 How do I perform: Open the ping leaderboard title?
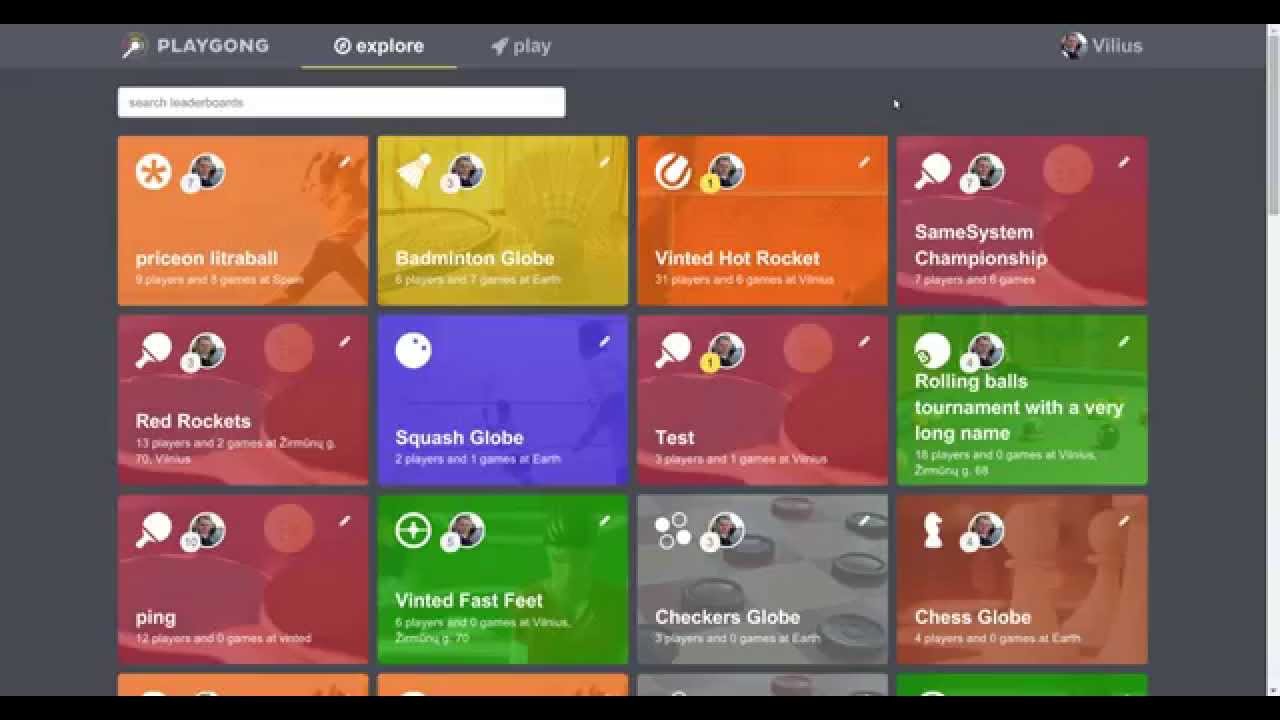(156, 617)
